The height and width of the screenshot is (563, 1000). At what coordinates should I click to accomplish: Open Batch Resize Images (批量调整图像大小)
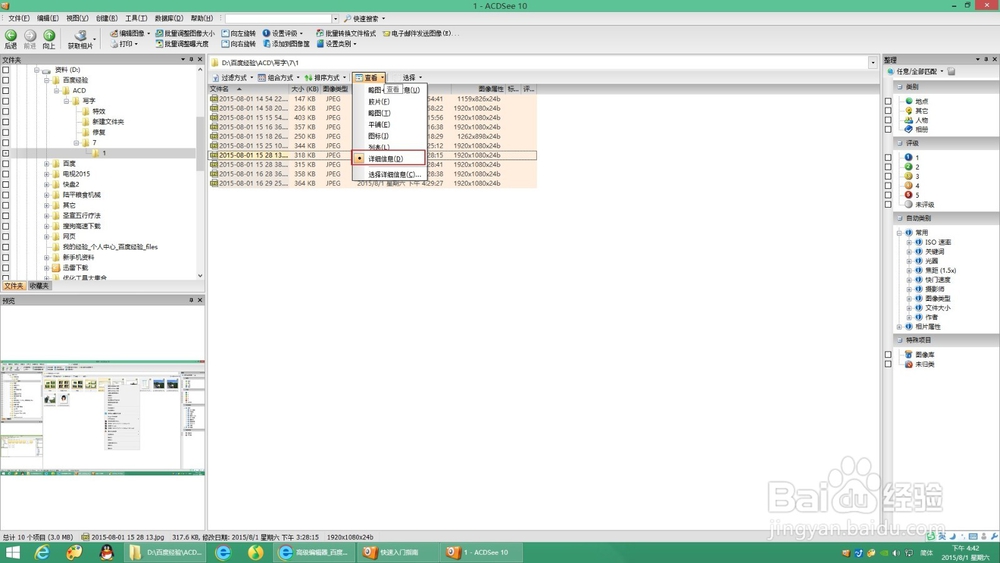186,33
